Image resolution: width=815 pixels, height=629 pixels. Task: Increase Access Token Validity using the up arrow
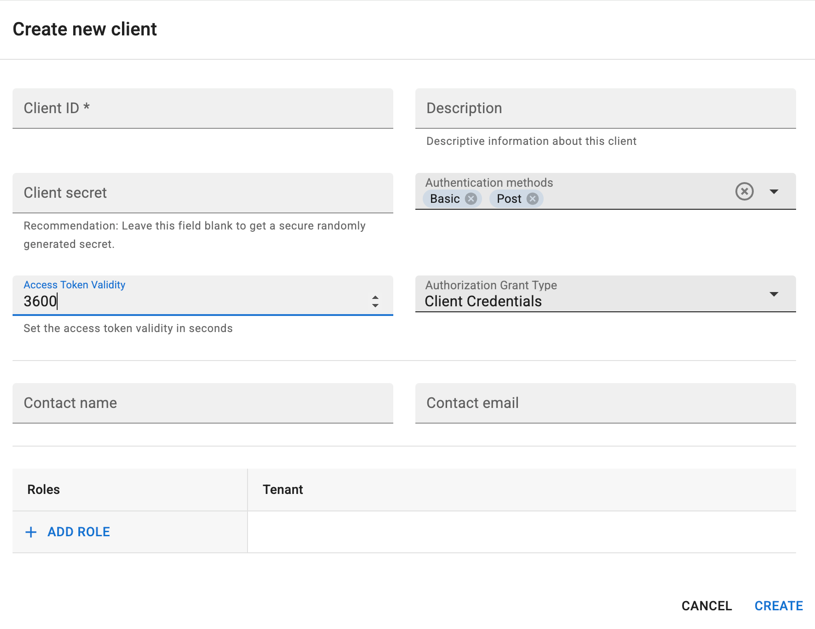coord(375,297)
